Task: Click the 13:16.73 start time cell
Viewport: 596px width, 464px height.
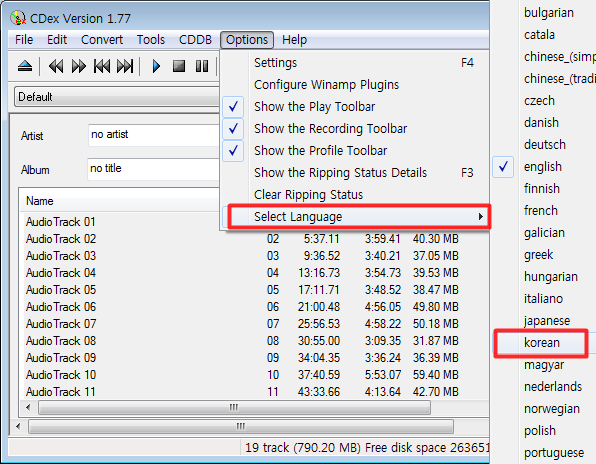Action: point(319,273)
